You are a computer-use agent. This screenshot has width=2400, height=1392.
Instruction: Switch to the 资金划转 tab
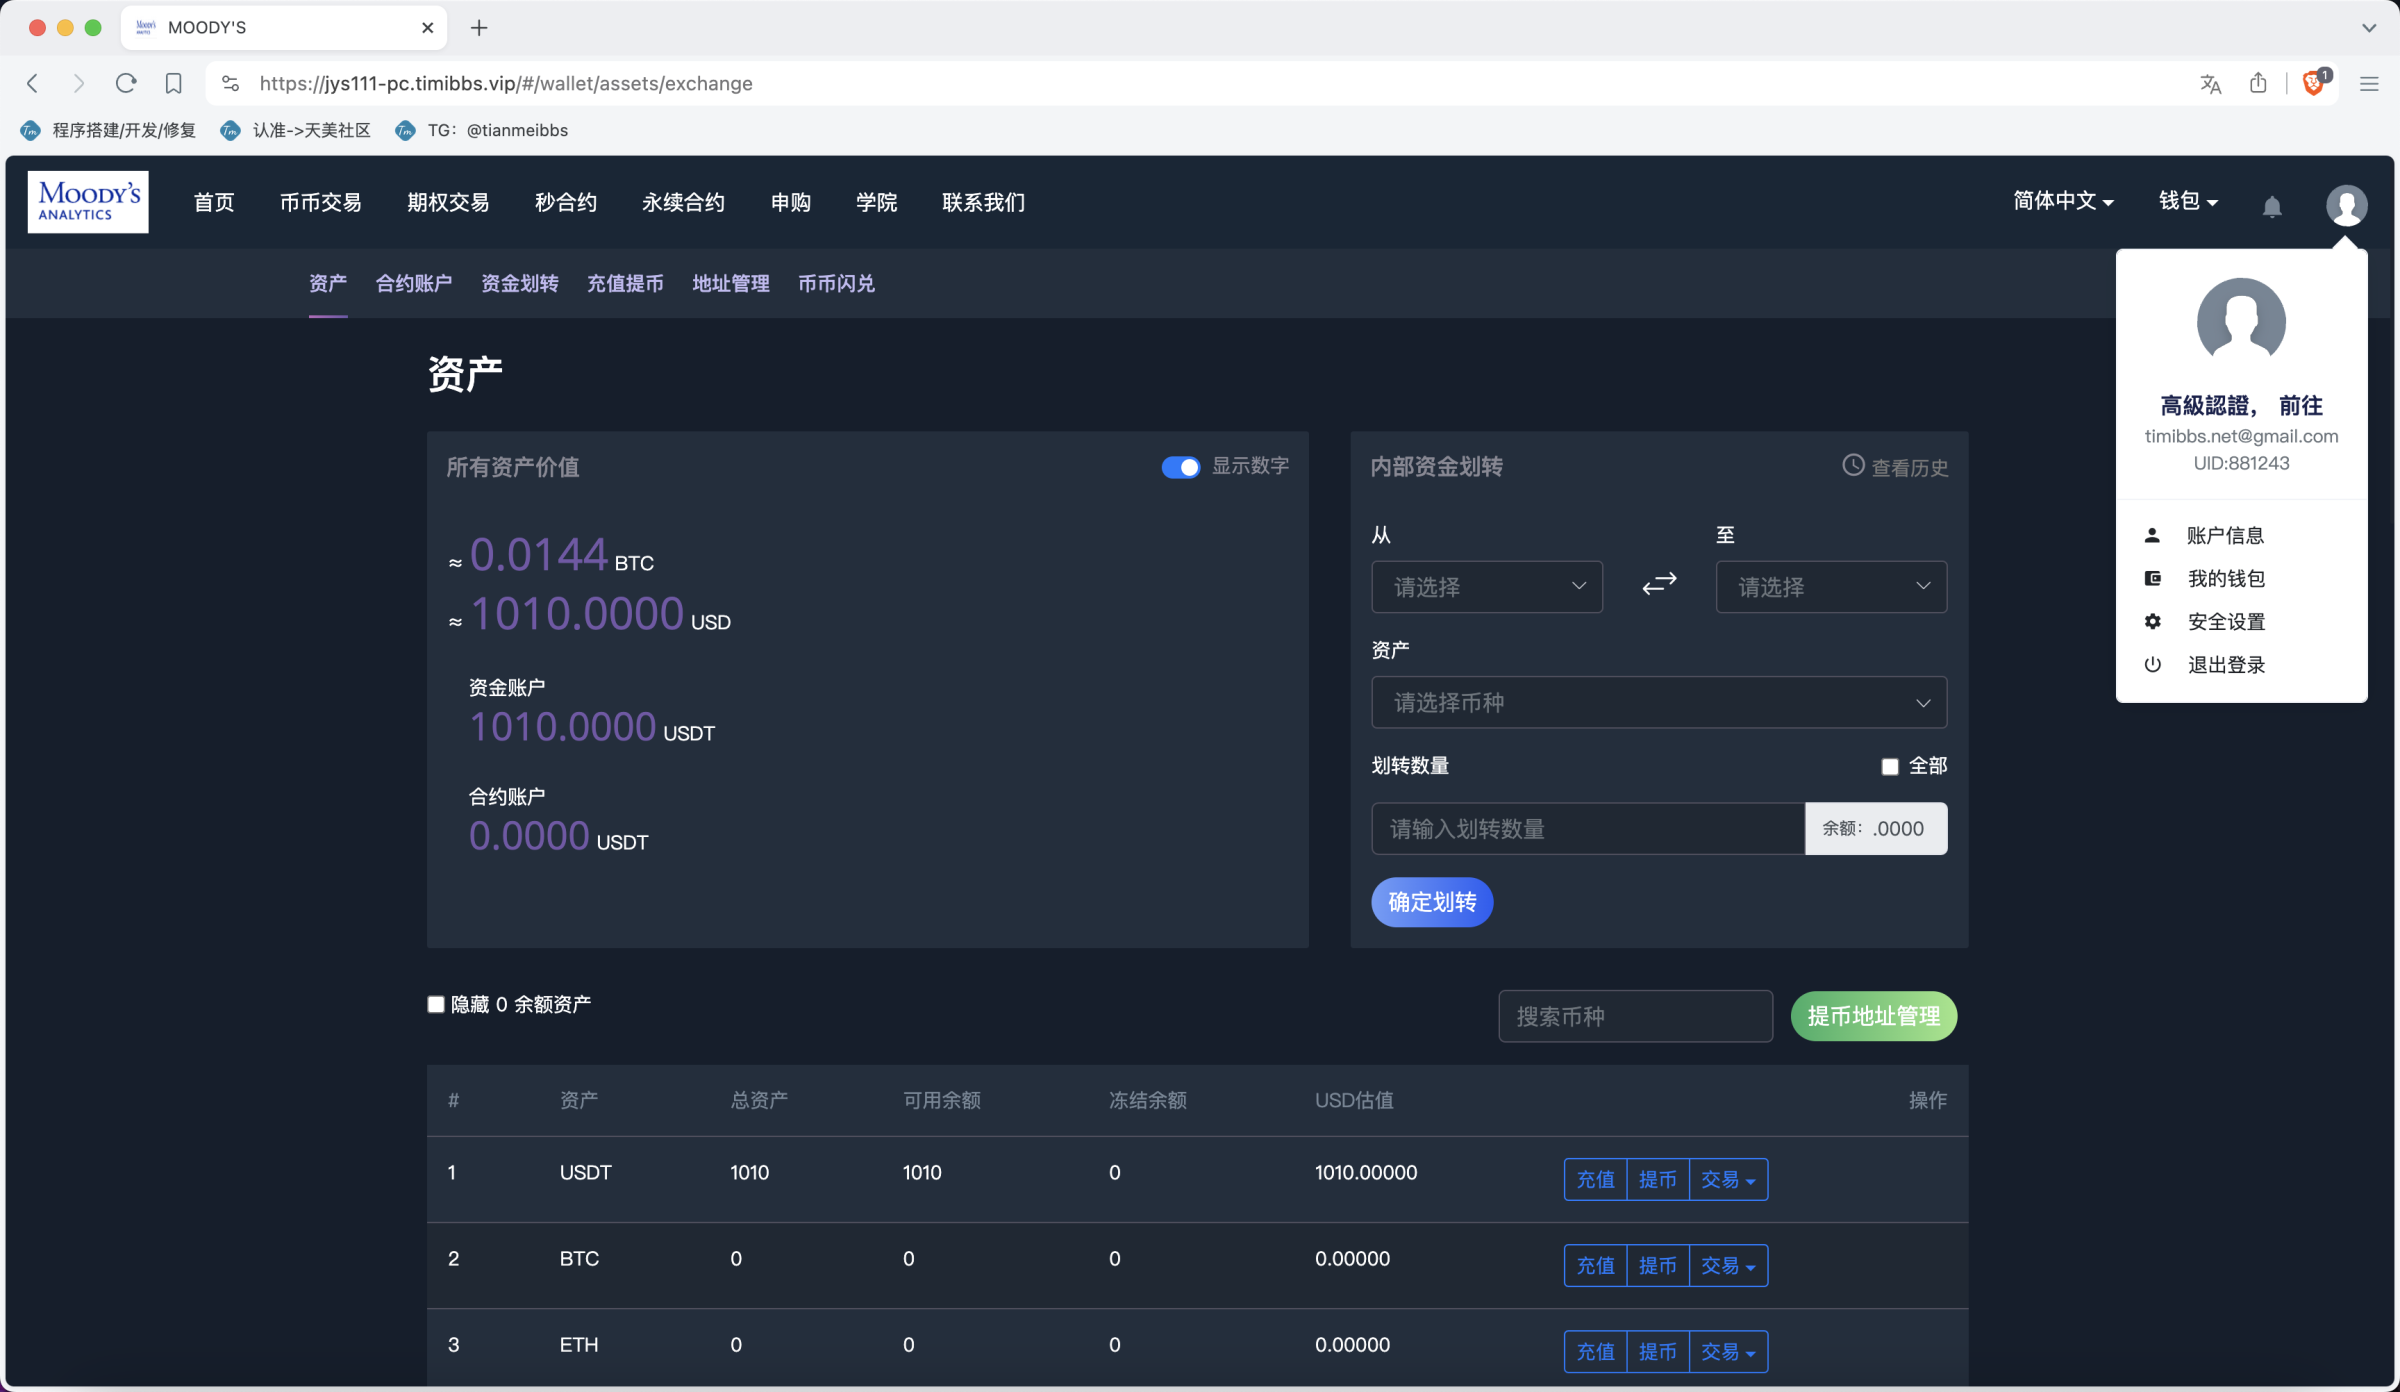point(519,284)
